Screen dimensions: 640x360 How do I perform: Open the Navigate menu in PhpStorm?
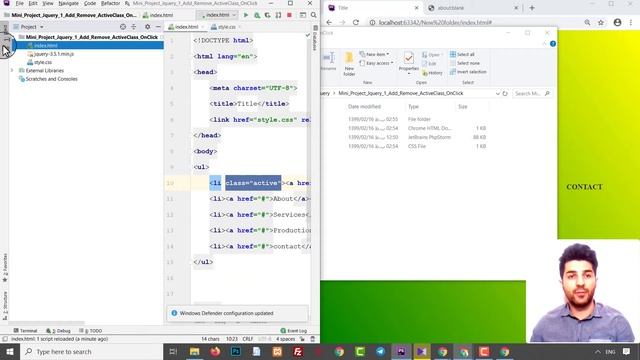(69, 3)
